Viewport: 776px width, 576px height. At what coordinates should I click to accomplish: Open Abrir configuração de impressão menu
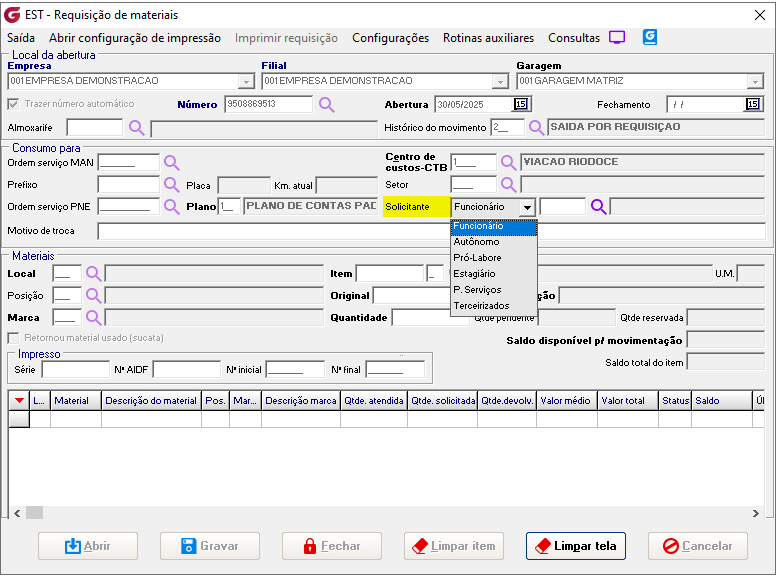[x=135, y=38]
